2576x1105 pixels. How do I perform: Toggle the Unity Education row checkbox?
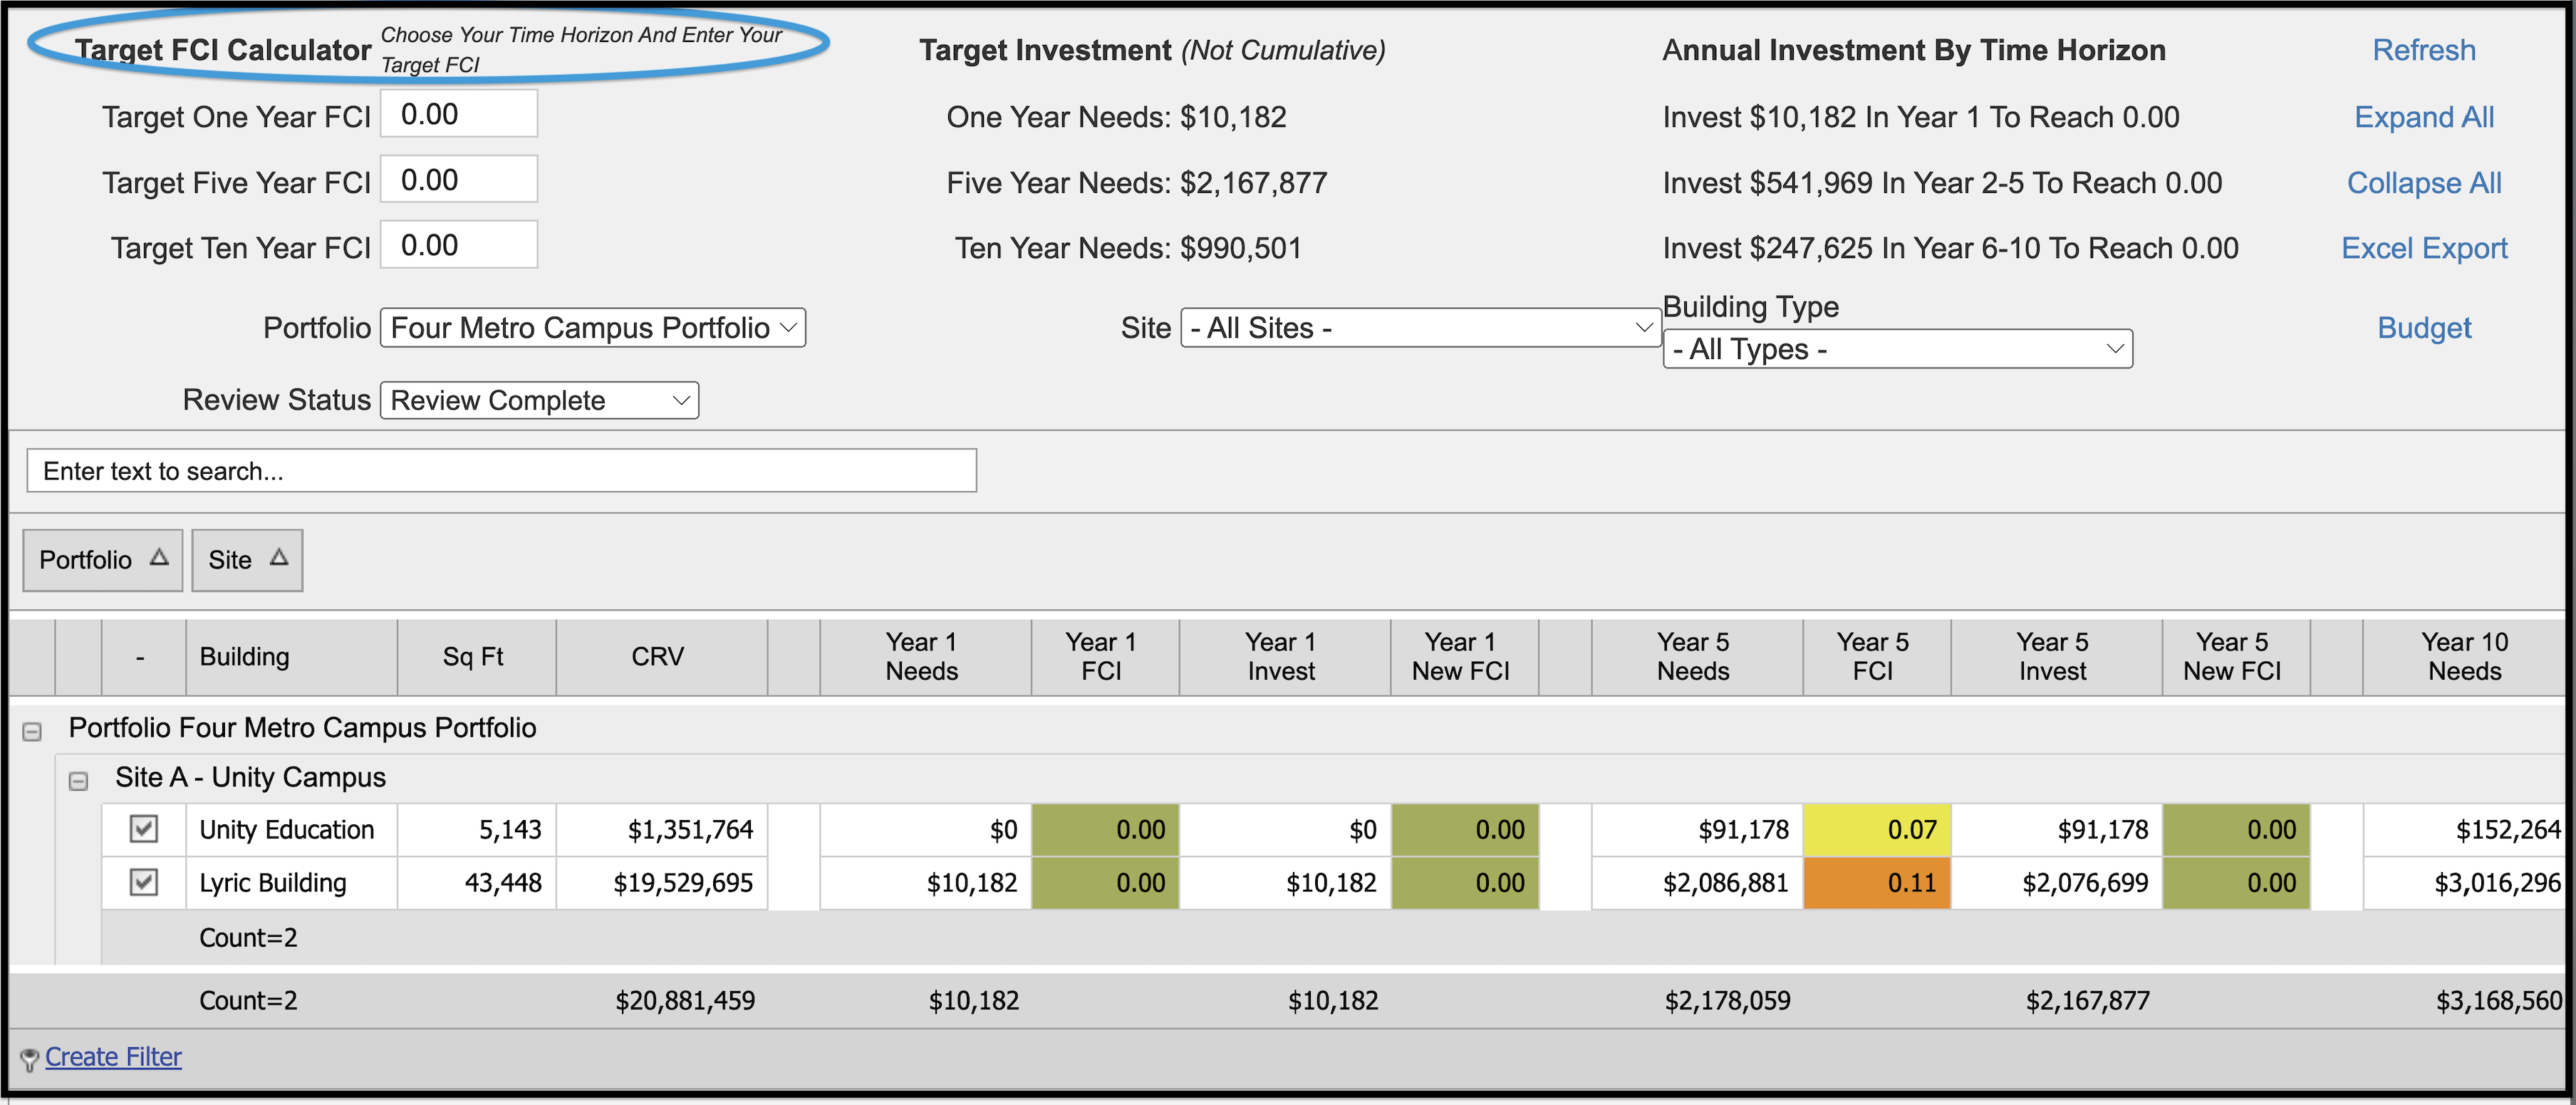pyautogui.click(x=144, y=829)
